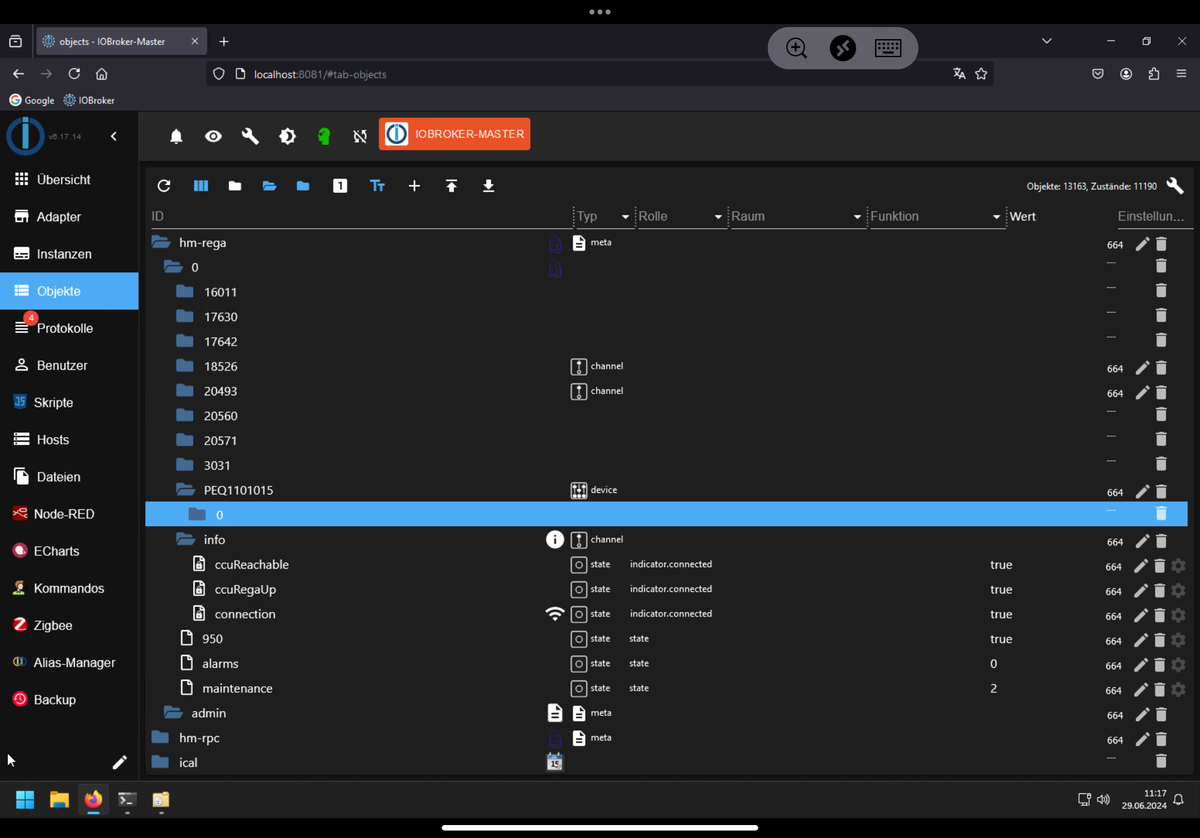
Task: Delete the 16011 folder with trash icon
Action: (1161, 291)
